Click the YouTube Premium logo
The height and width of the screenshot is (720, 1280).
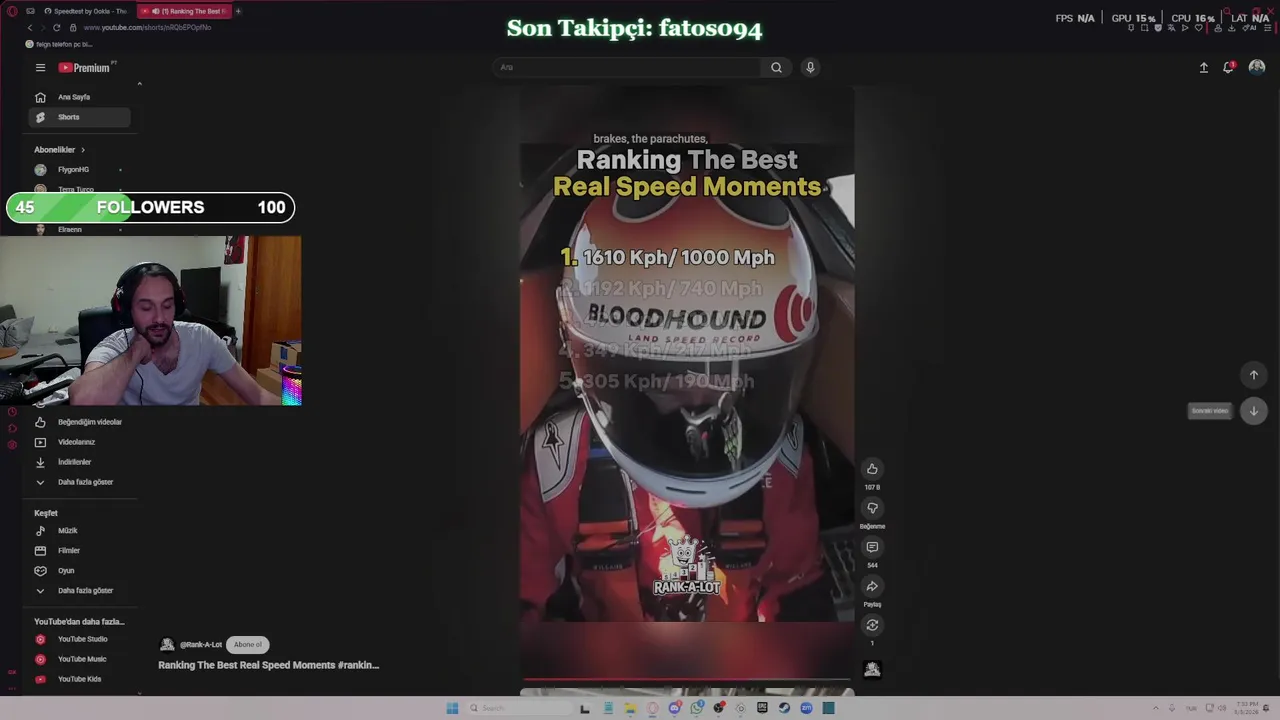coord(84,67)
